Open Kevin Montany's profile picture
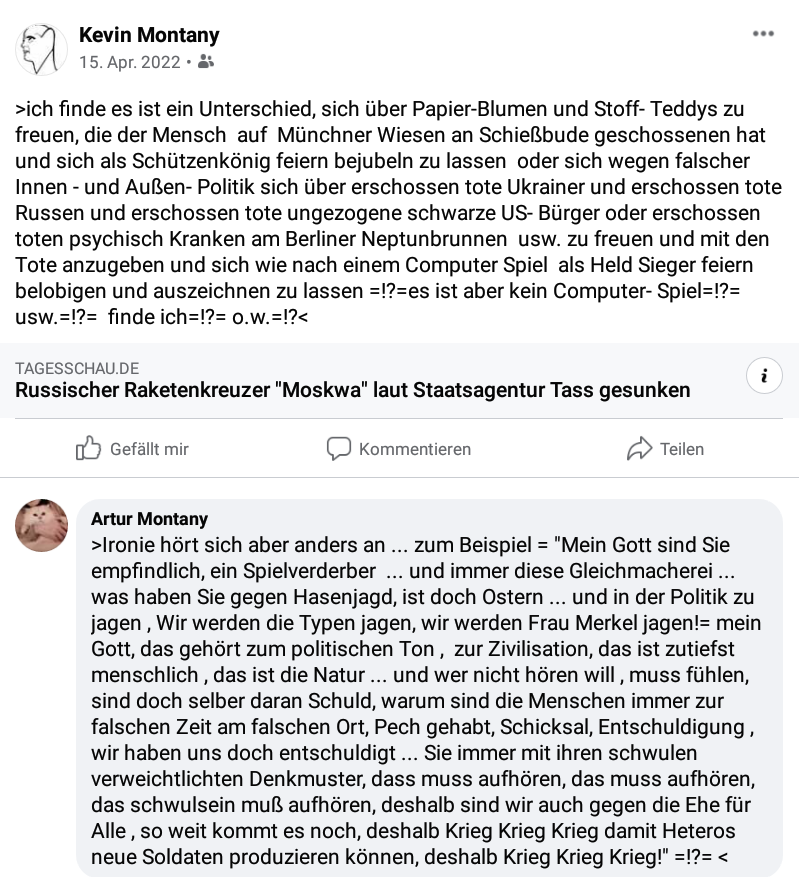Viewport: 799px width, 877px height. pyautogui.click(x=41, y=49)
